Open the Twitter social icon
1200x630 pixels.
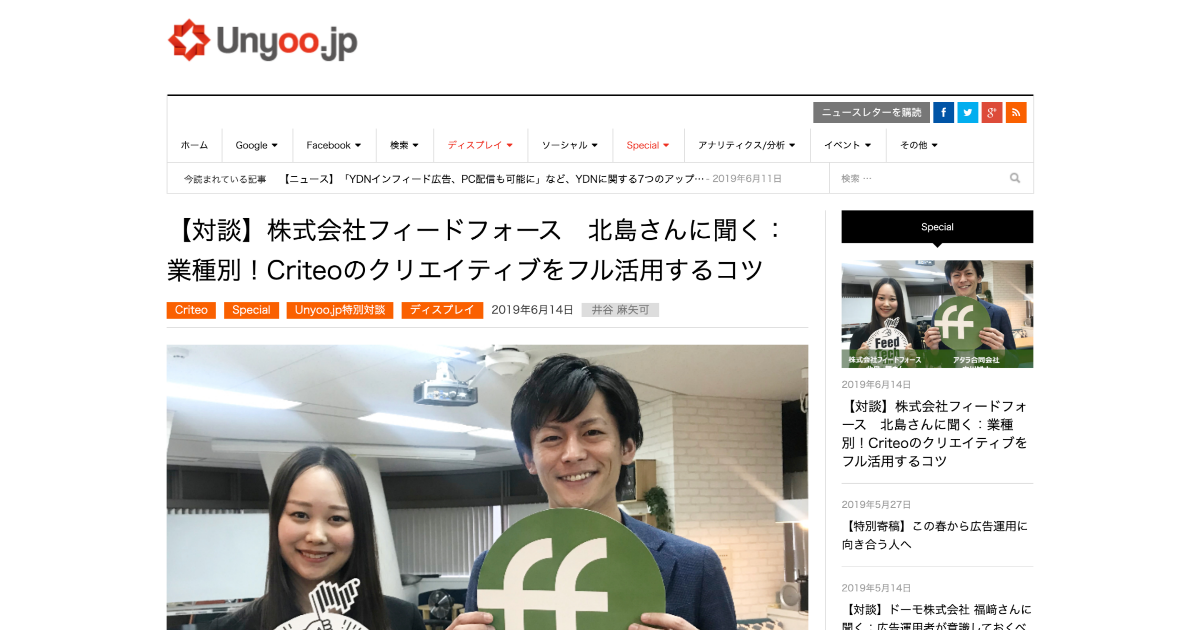click(x=967, y=113)
